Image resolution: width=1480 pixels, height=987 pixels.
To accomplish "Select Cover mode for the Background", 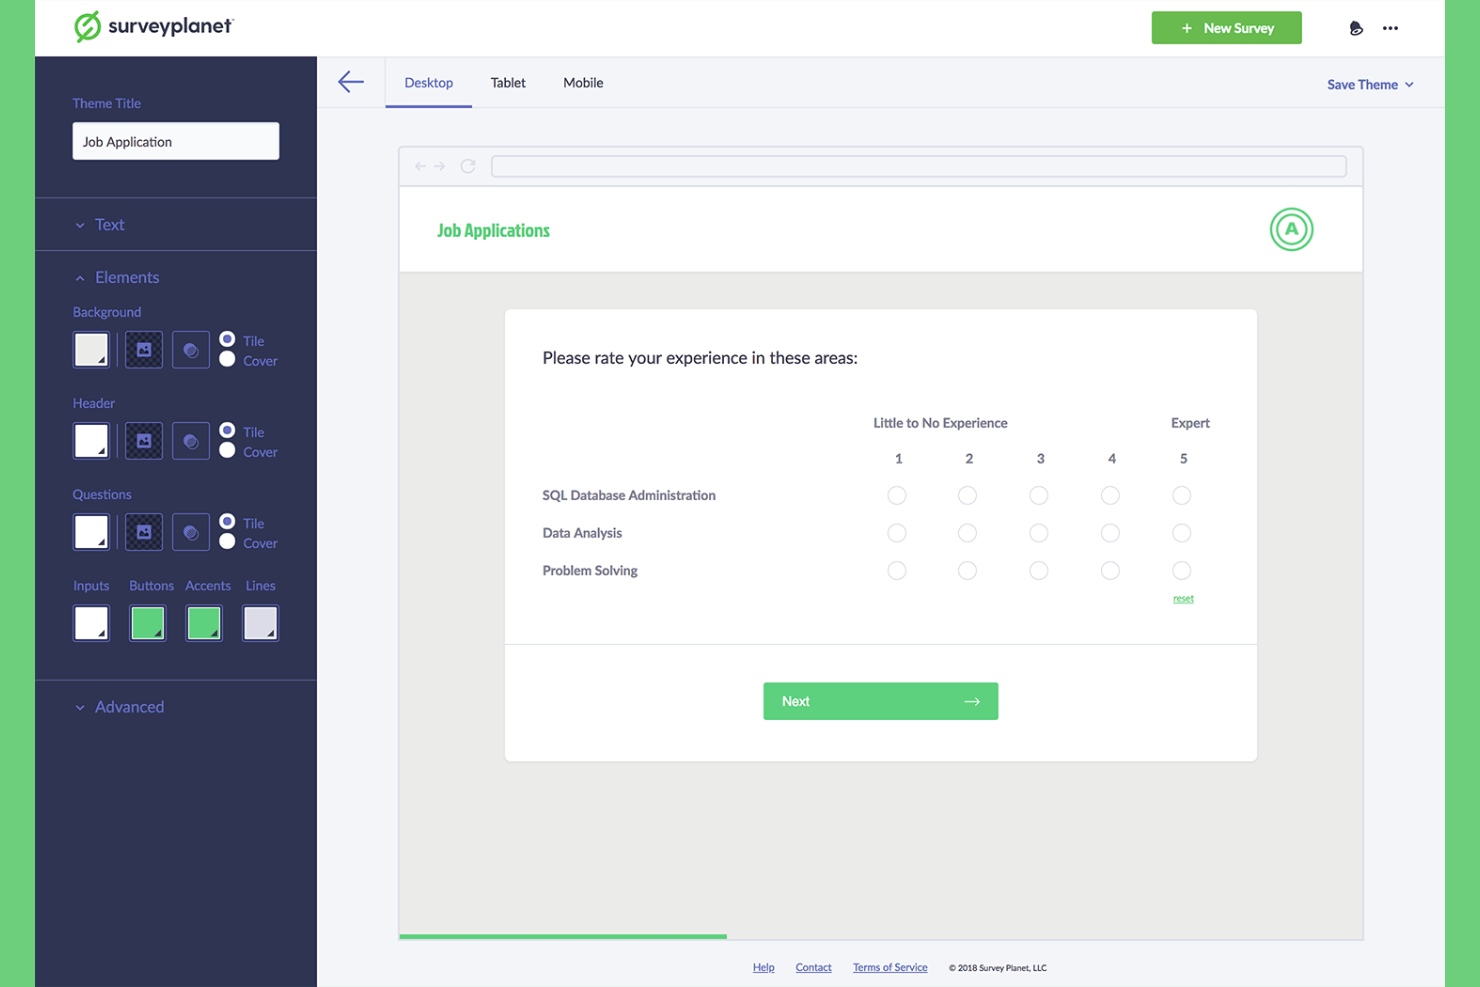I will [228, 360].
